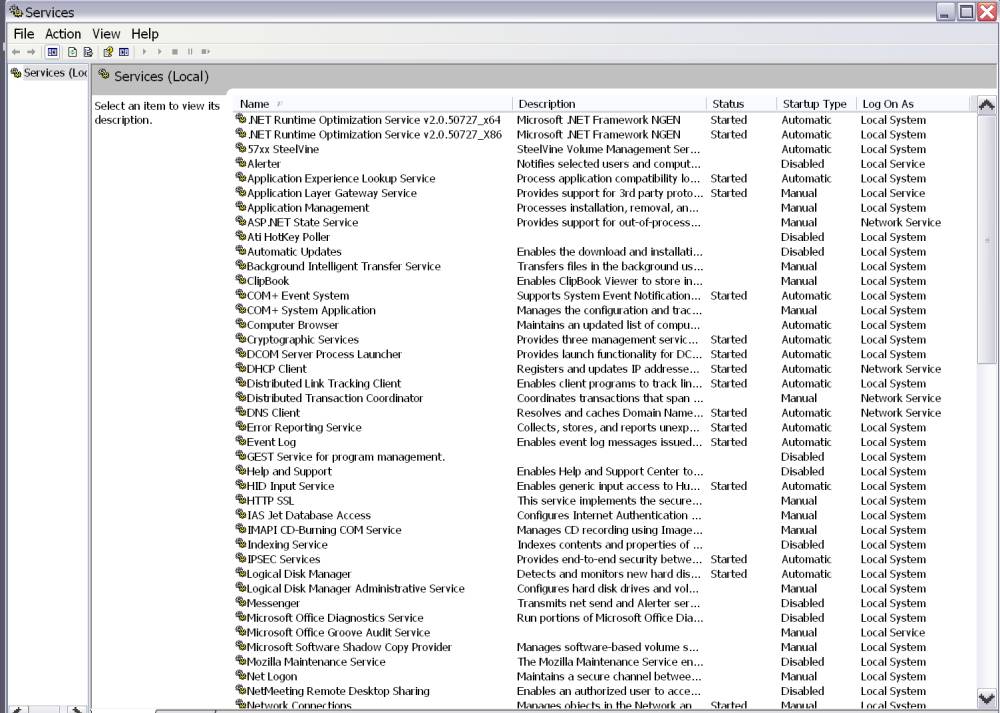Open Help from the toolbar question-mark icon
Image resolution: width=1000 pixels, height=713 pixels.
108,52
